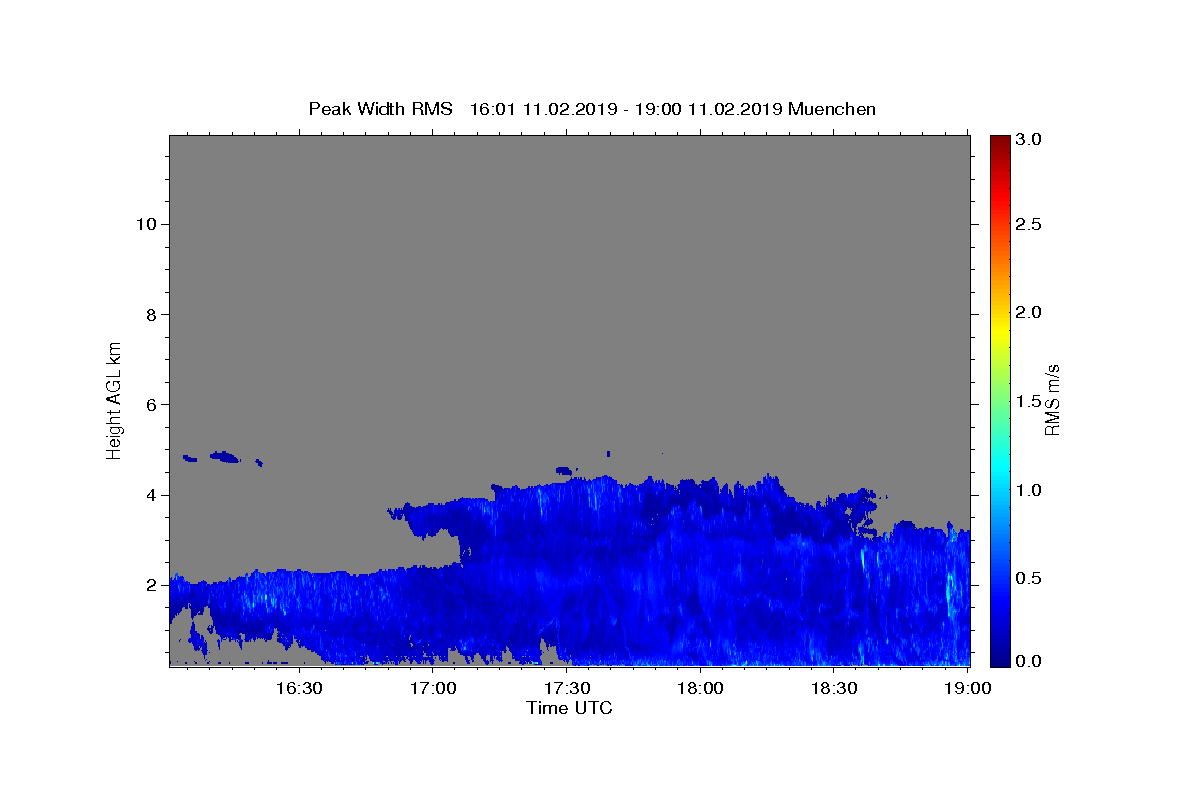The width and height of the screenshot is (1200, 800).
Task: Click the 16:30 time axis label
Action: tap(298, 688)
